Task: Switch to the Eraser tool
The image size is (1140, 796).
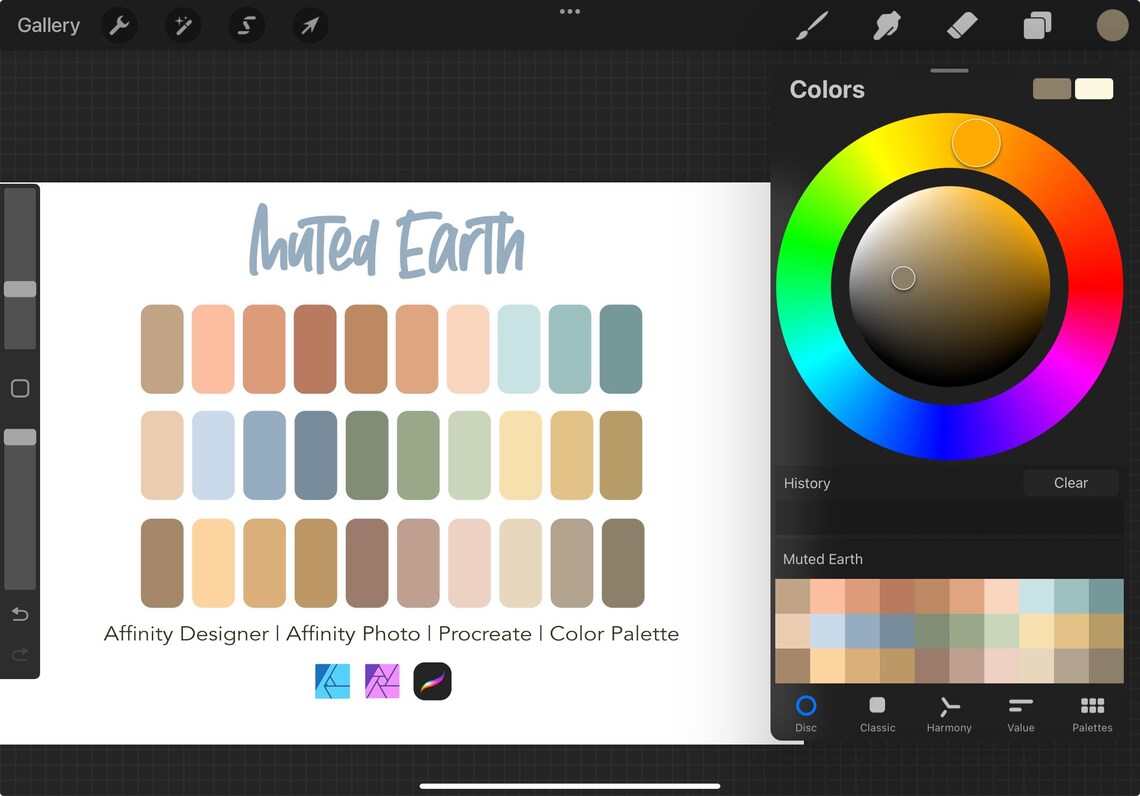Action: pos(961,25)
